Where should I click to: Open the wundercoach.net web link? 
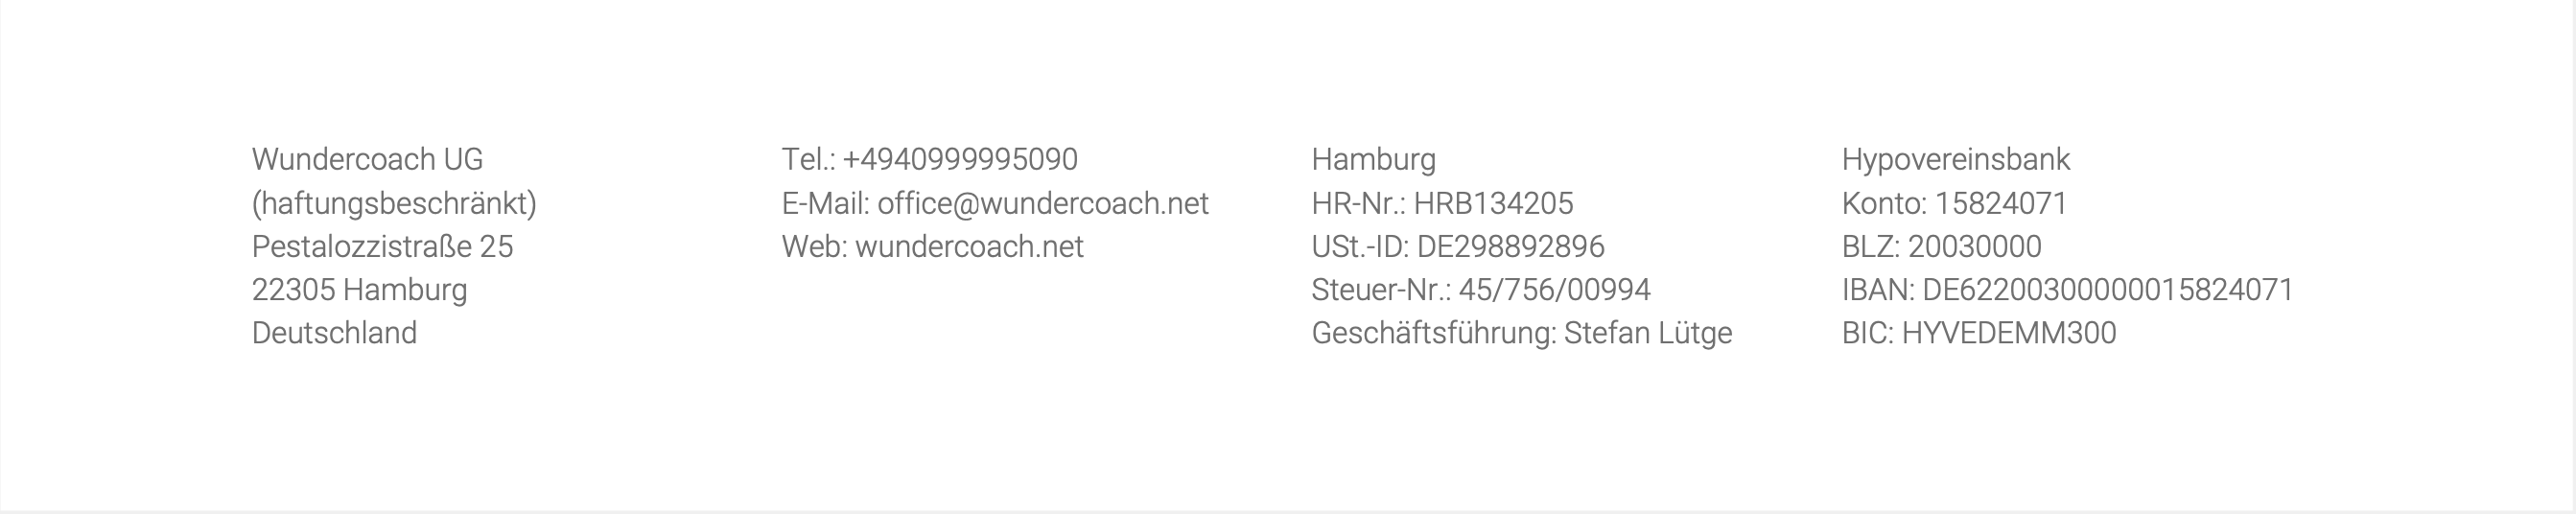click(969, 246)
